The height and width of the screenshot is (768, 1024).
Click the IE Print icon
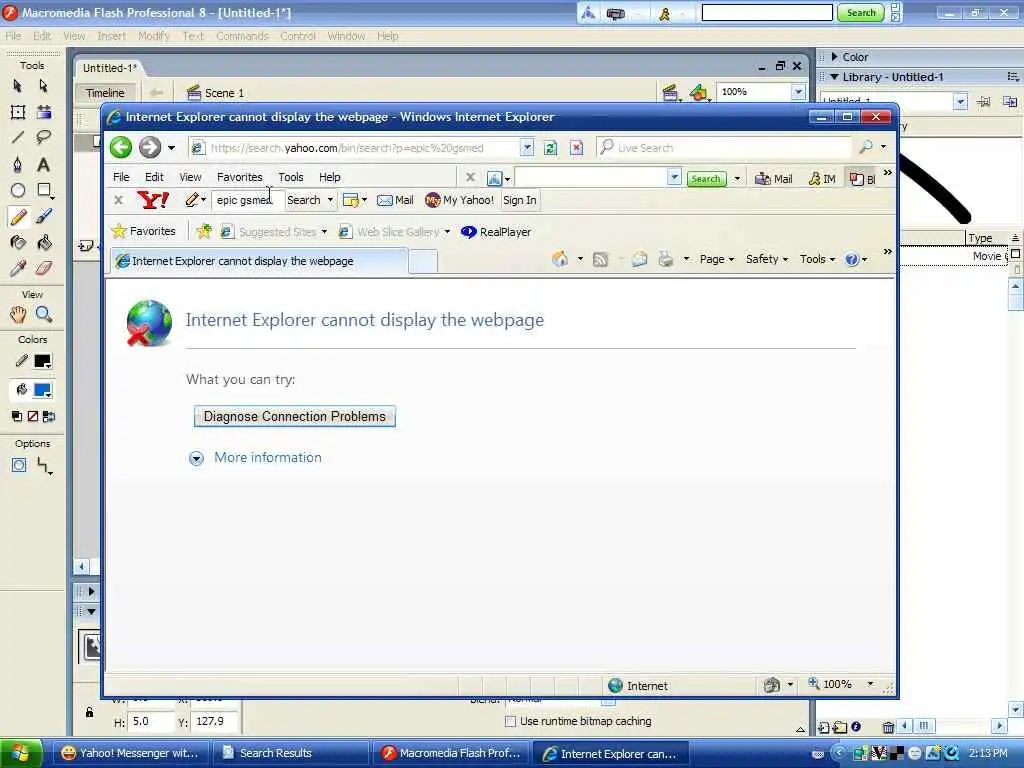tap(665, 259)
